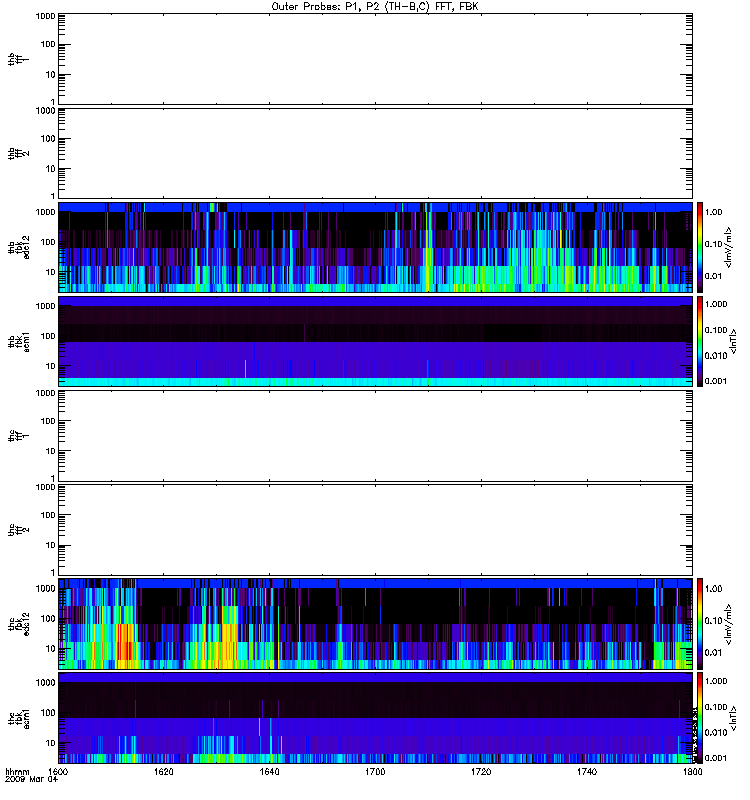
Task: Click the 0.10 value on thc edc12 color bar
Action: tap(714, 620)
